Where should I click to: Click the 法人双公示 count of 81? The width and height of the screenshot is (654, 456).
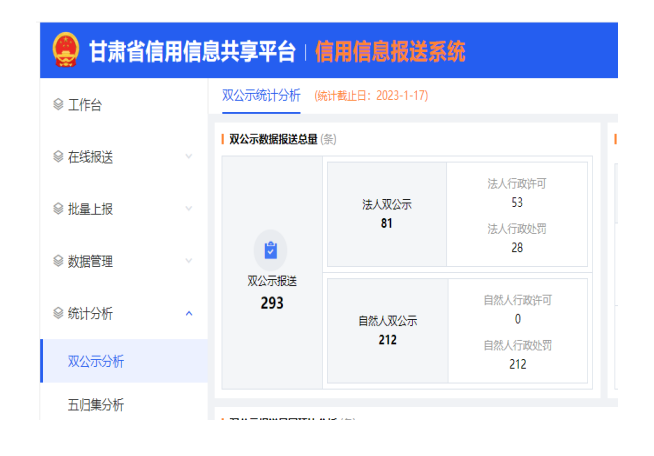coord(386,223)
